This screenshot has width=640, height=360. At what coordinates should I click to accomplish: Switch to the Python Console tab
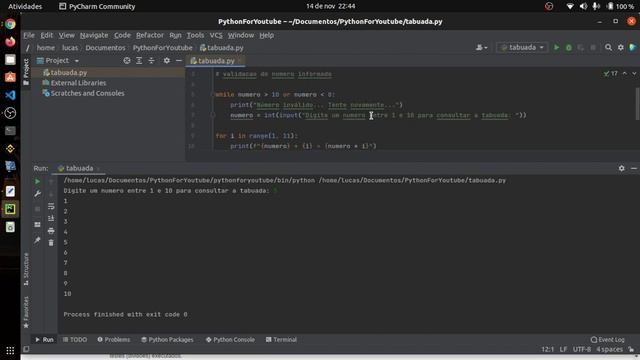pyautogui.click(x=230, y=340)
